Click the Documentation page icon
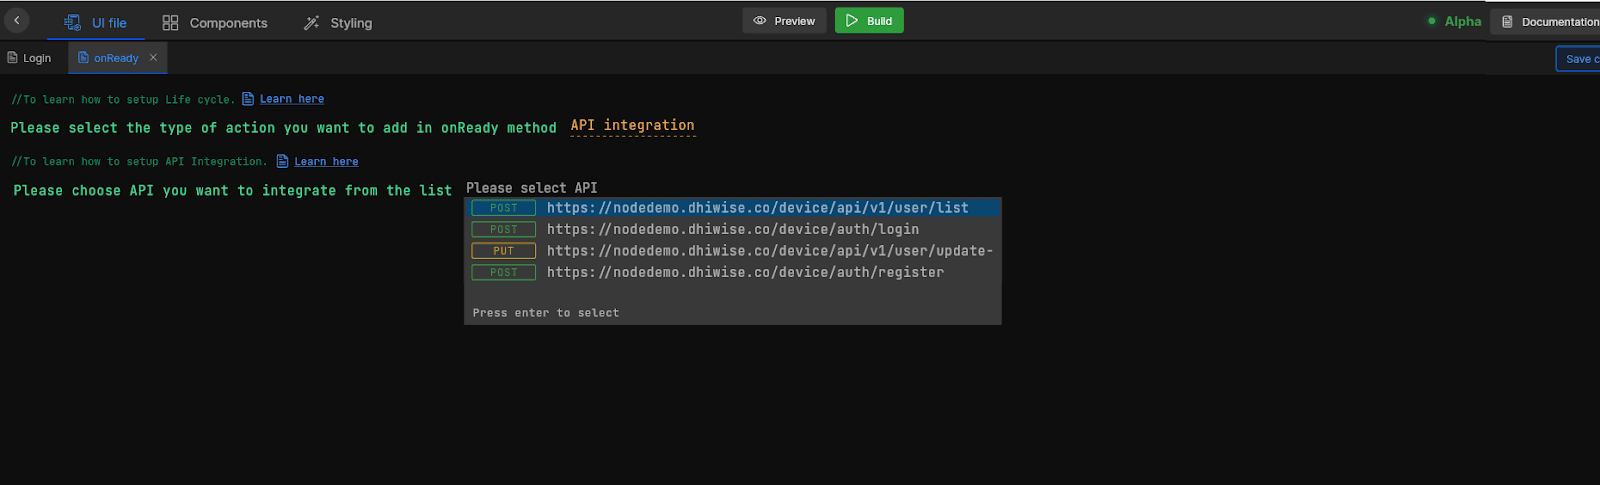Viewport: 1600px width, 485px height. (1507, 21)
